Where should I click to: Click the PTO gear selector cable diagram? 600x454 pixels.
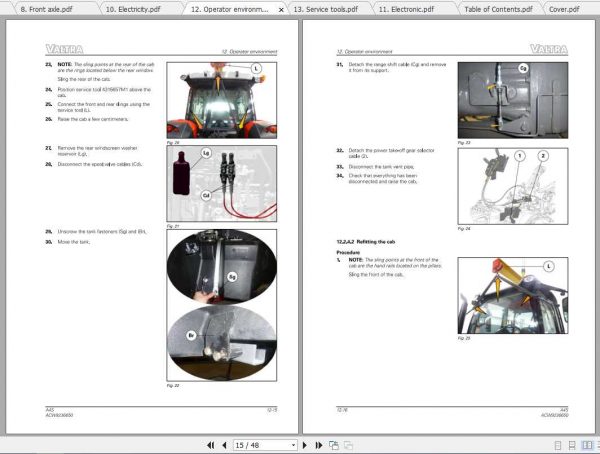pyautogui.click(x=513, y=186)
